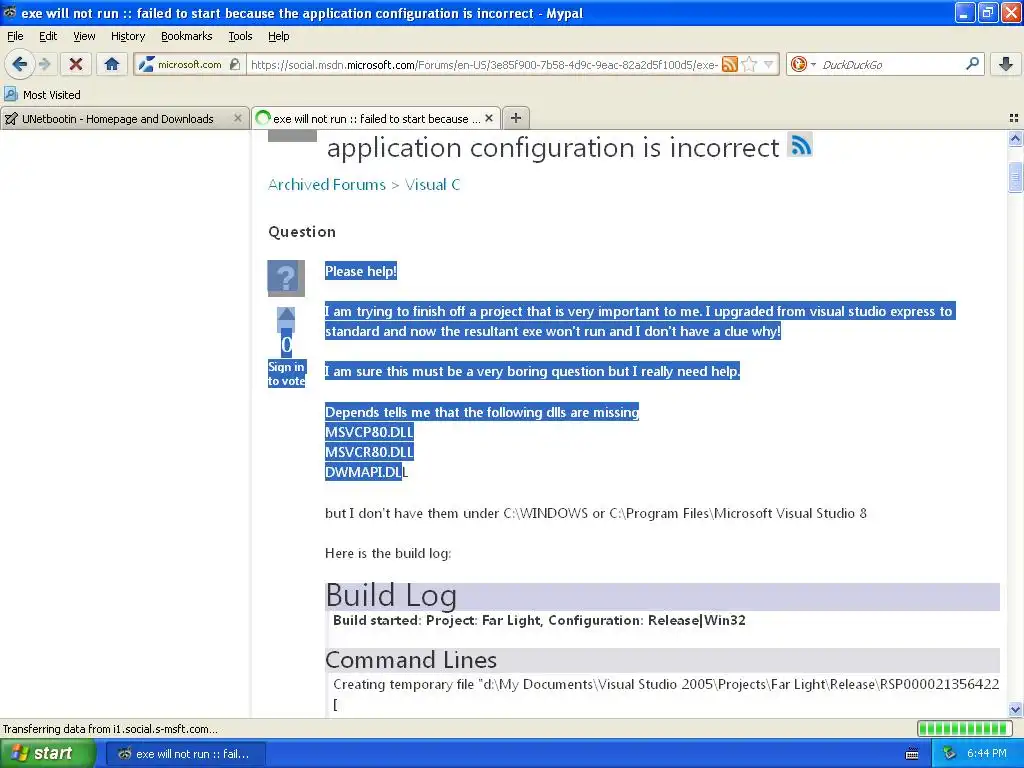Image resolution: width=1024 pixels, height=768 pixels.
Task: Open the View menu
Action: tap(84, 36)
